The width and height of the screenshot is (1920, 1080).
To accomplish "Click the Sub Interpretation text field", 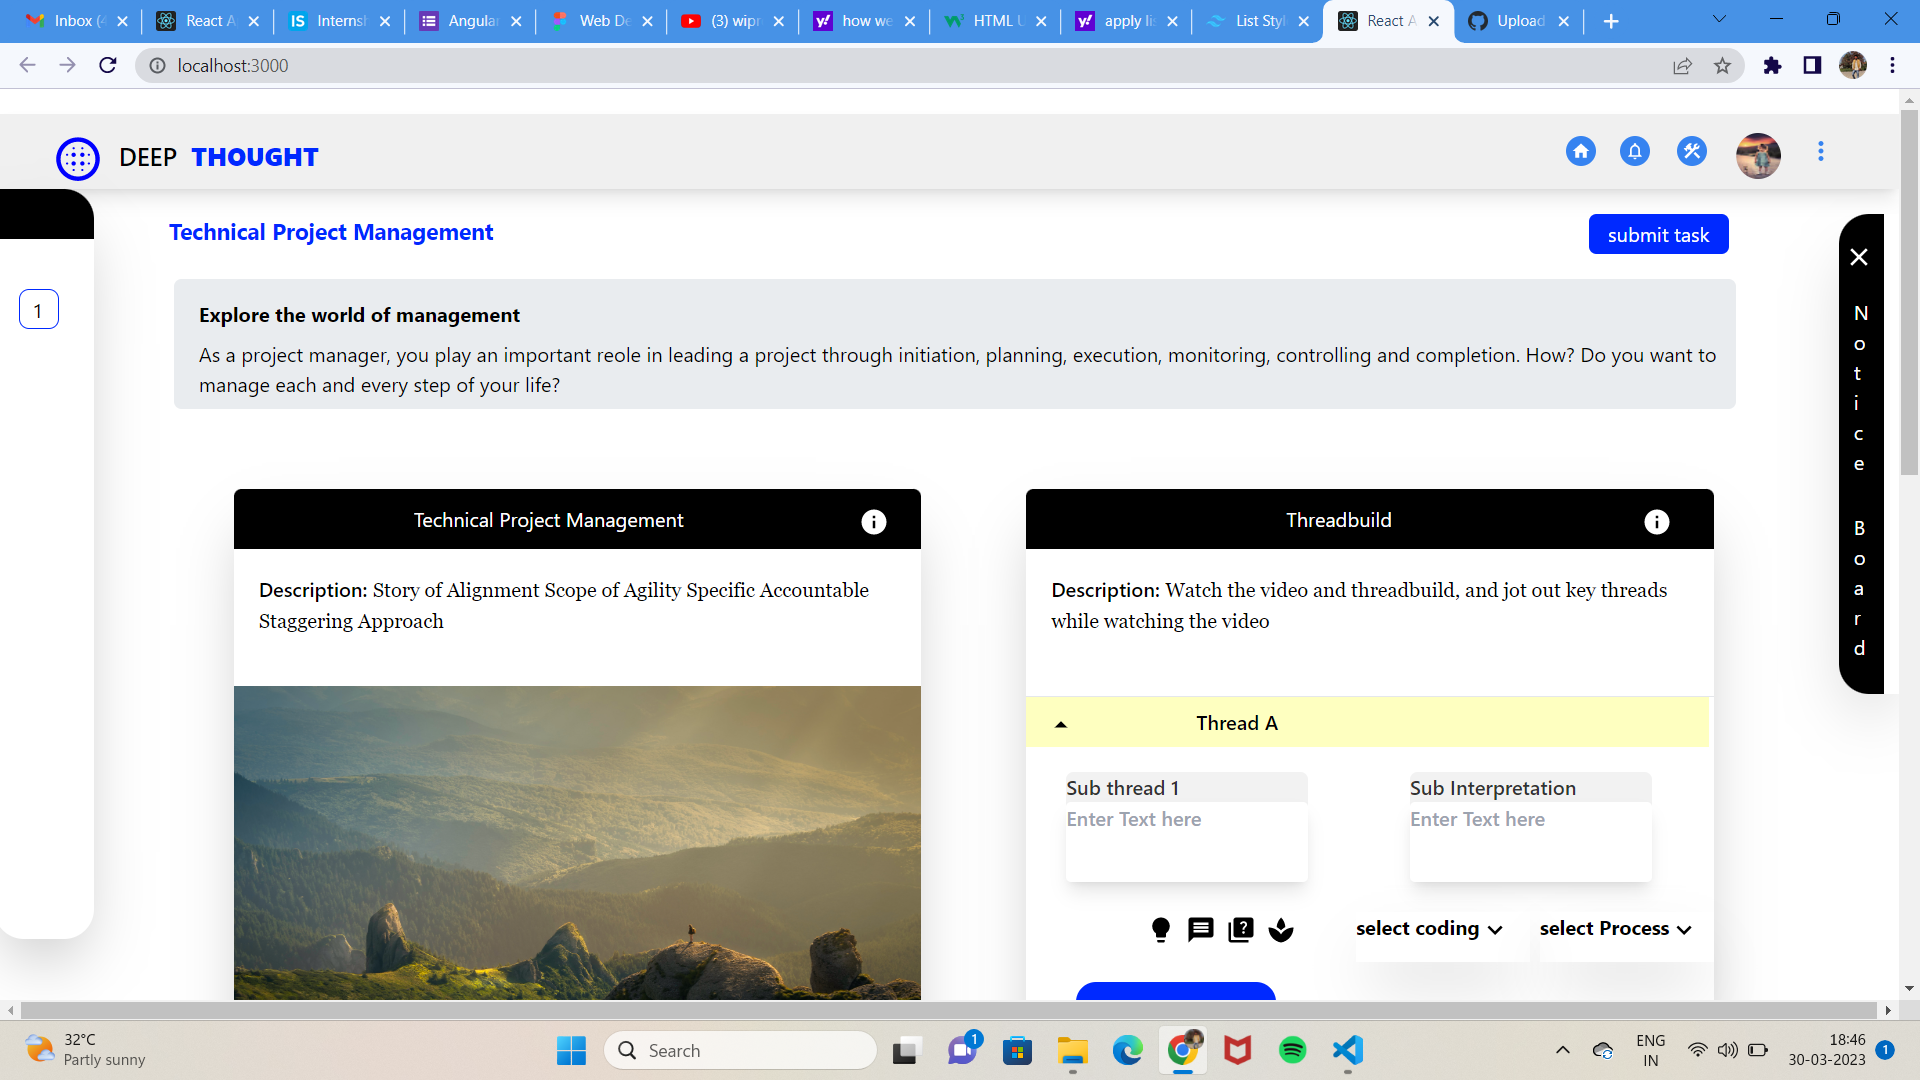I will point(1529,840).
